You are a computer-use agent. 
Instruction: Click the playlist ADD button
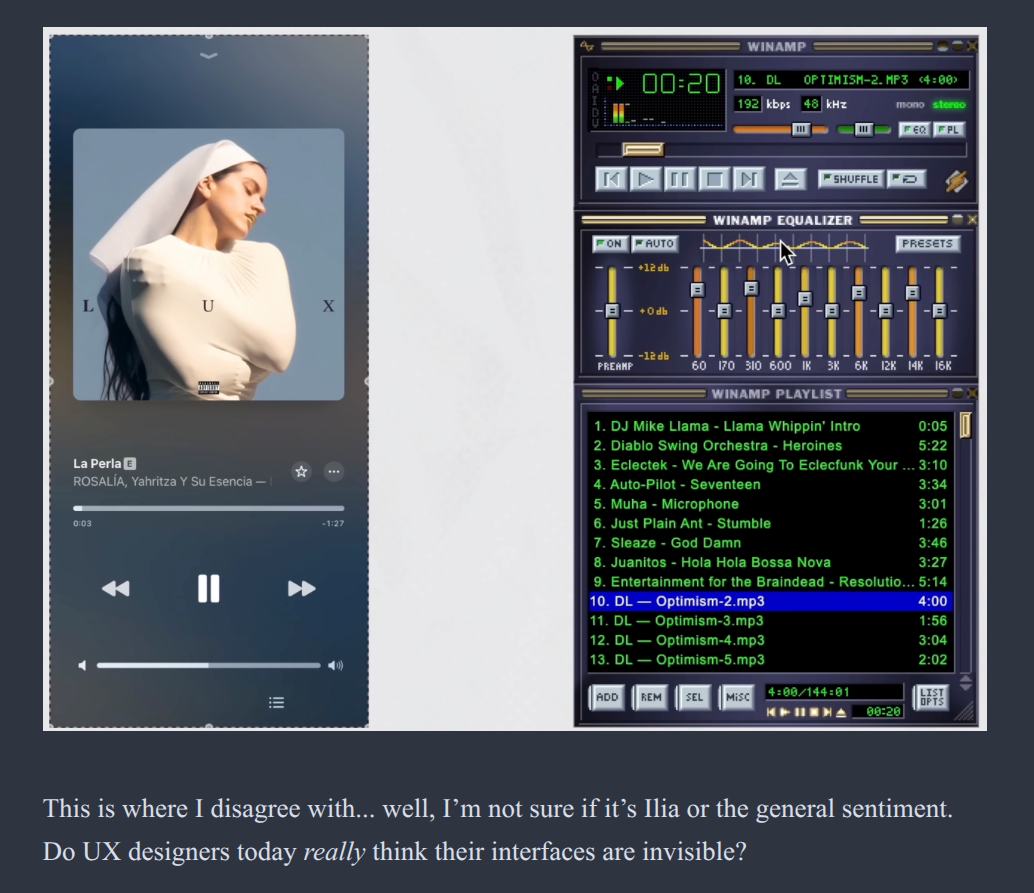tap(607, 697)
